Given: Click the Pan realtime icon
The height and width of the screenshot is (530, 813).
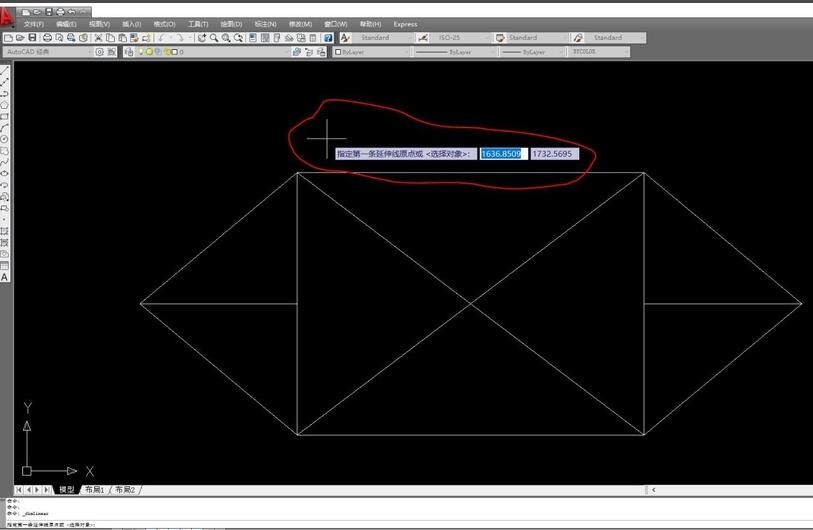Looking at the screenshot, I should tap(202, 38).
